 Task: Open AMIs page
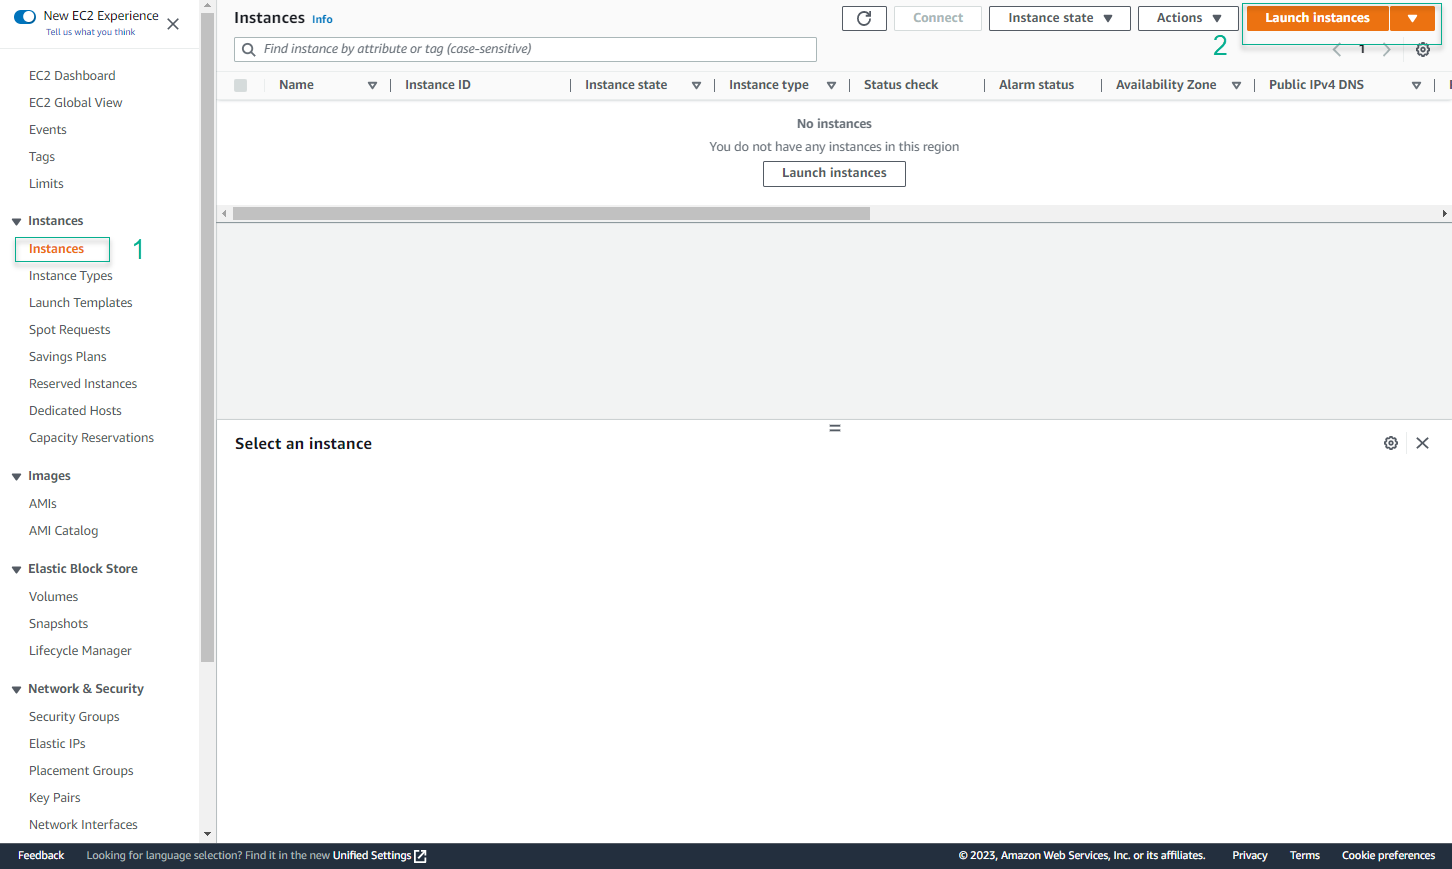click(x=43, y=504)
